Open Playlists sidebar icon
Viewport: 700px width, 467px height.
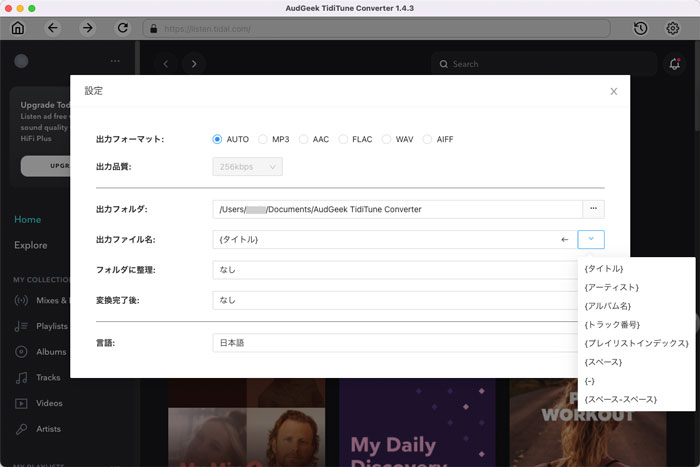point(21,326)
